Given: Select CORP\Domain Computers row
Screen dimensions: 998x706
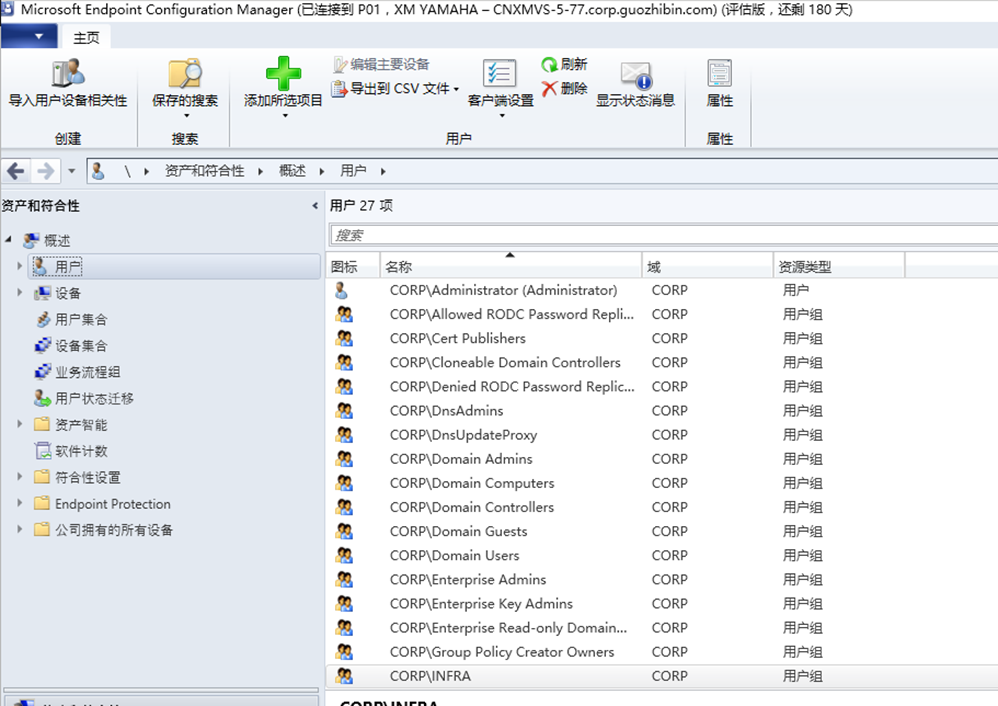Looking at the screenshot, I should (662, 483).
